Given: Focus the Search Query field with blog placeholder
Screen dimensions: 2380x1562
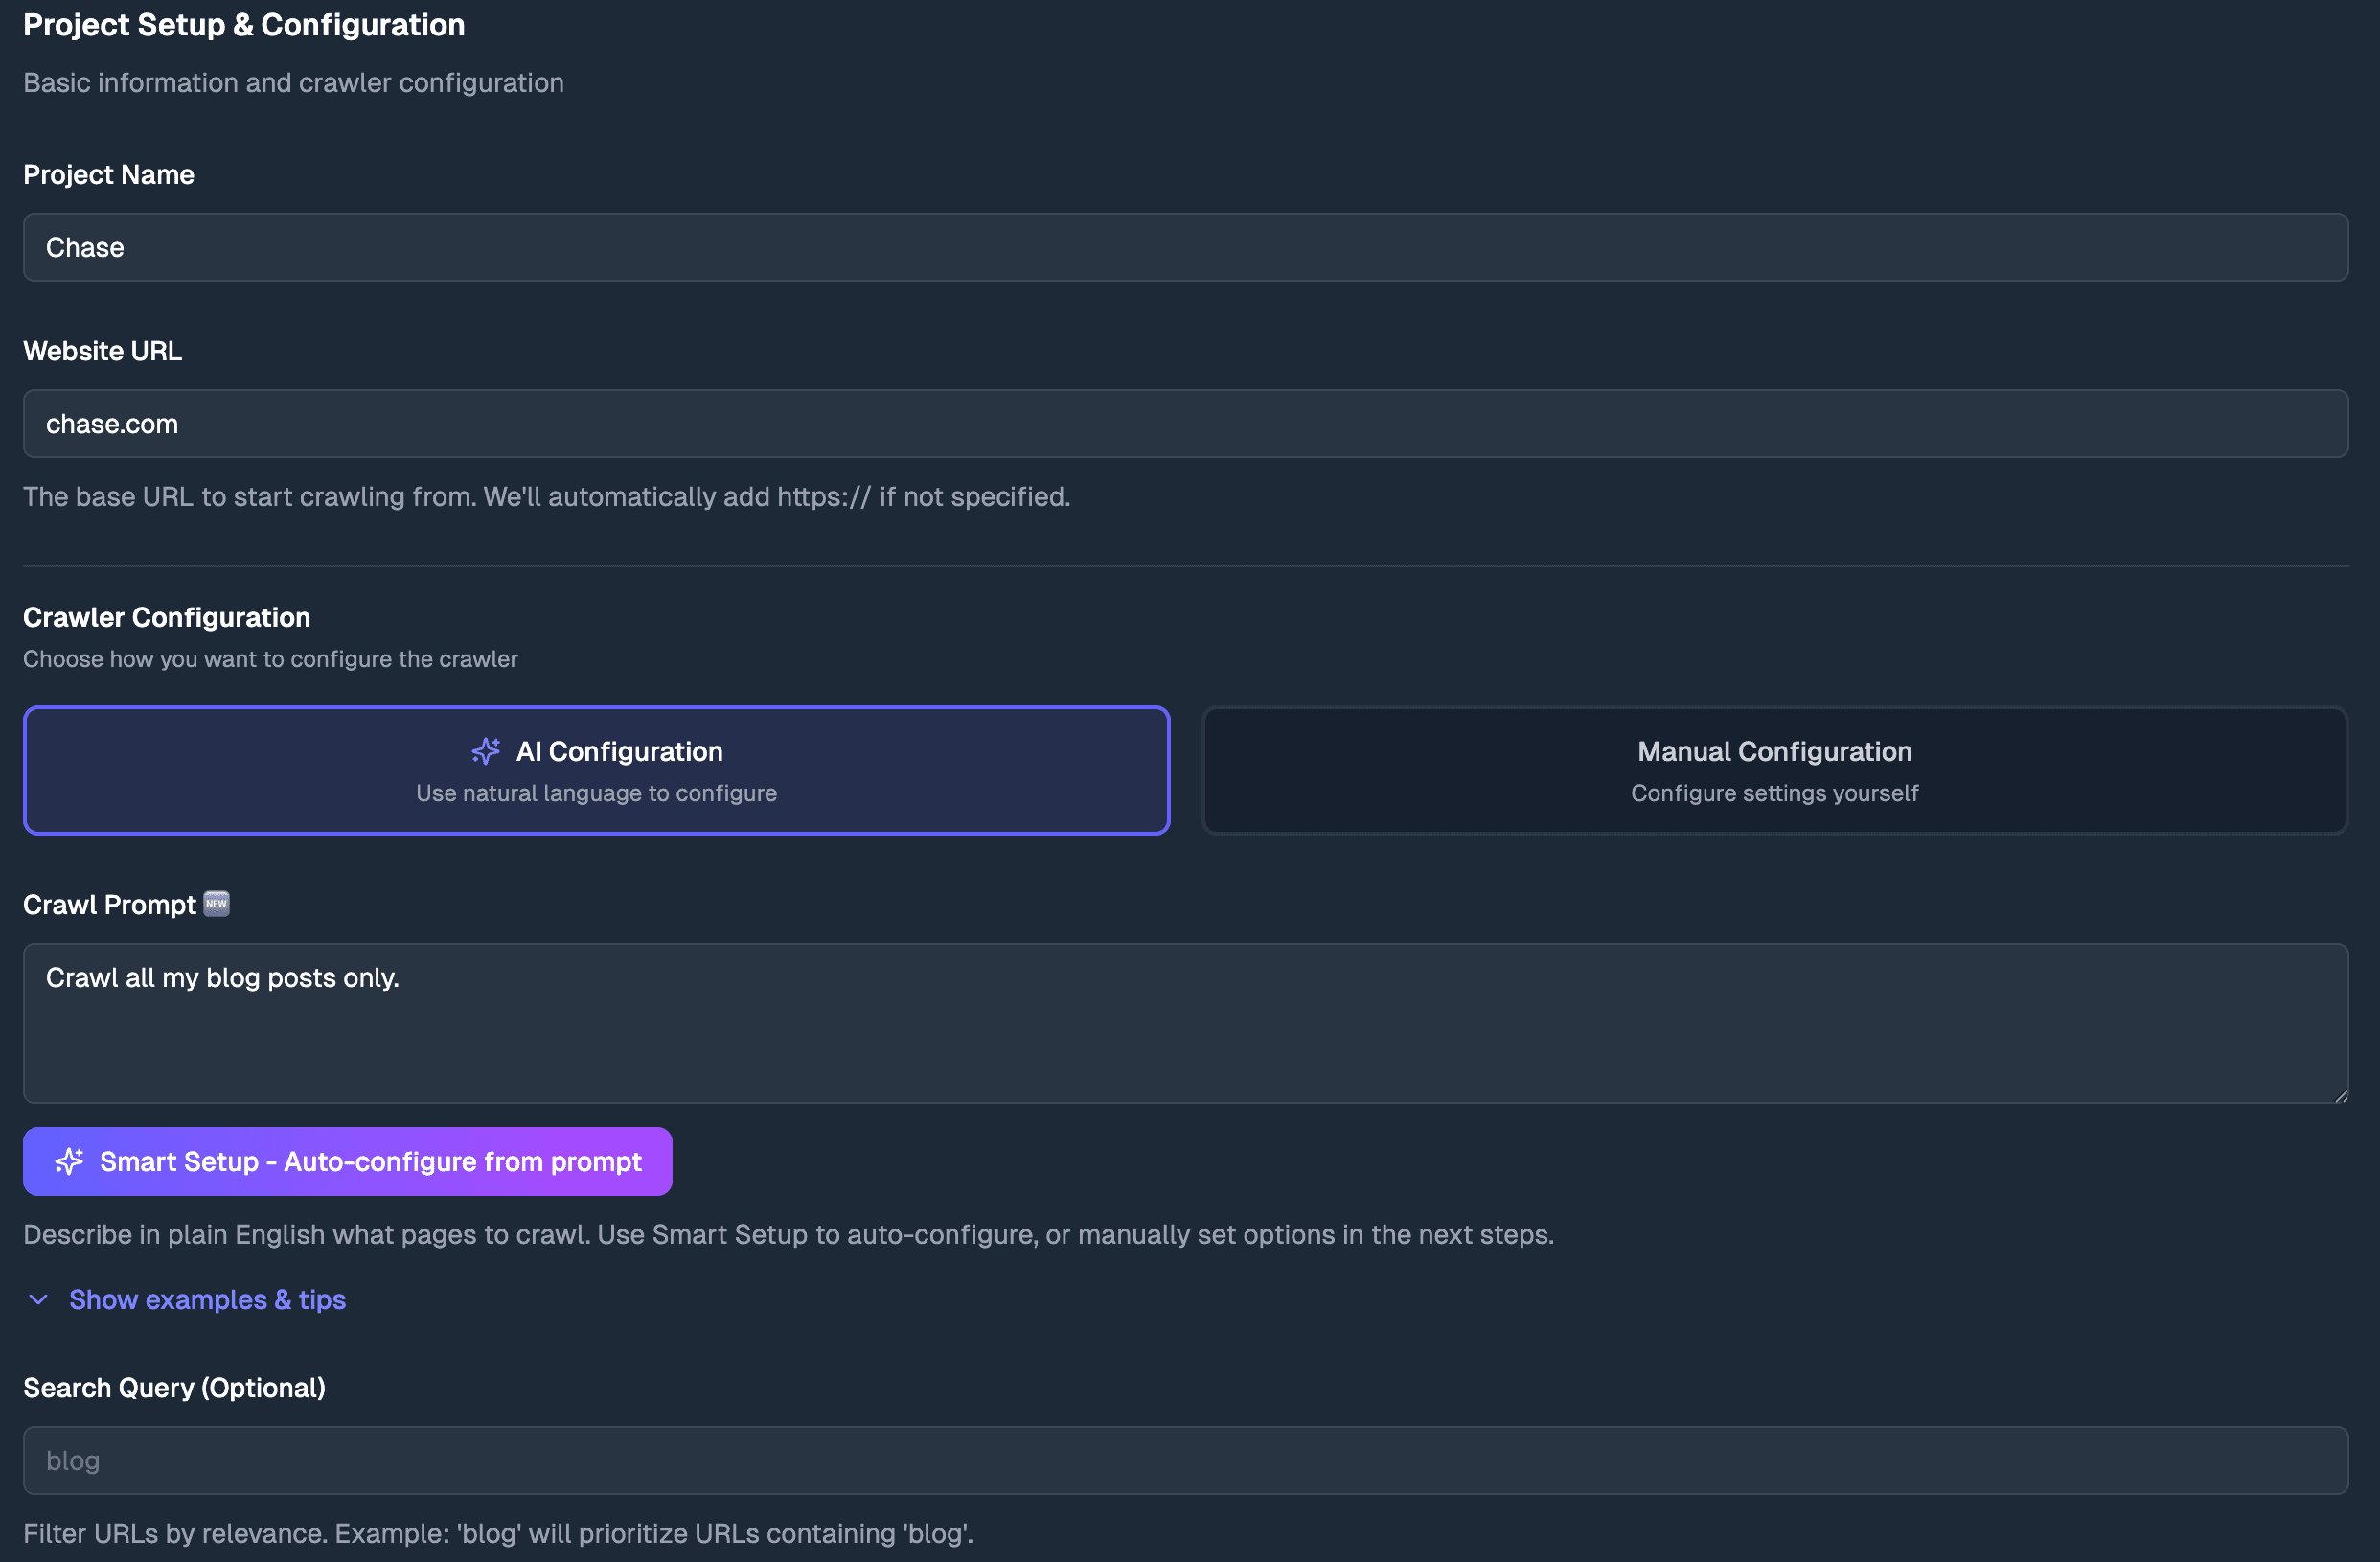Looking at the screenshot, I should tap(1185, 1460).
